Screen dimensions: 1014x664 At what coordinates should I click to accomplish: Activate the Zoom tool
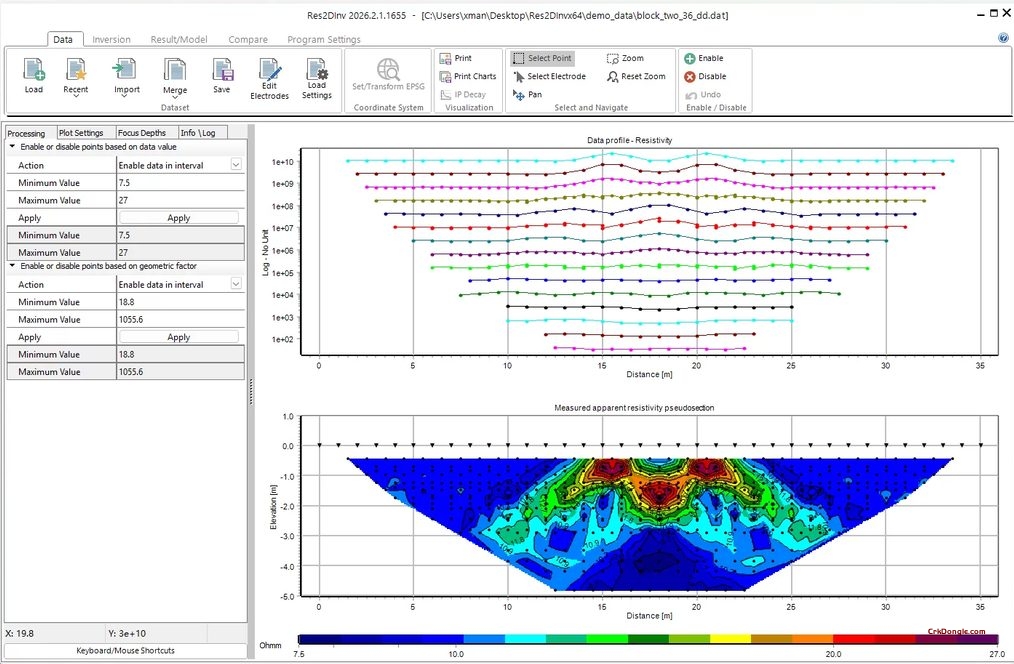click(625, 58)
